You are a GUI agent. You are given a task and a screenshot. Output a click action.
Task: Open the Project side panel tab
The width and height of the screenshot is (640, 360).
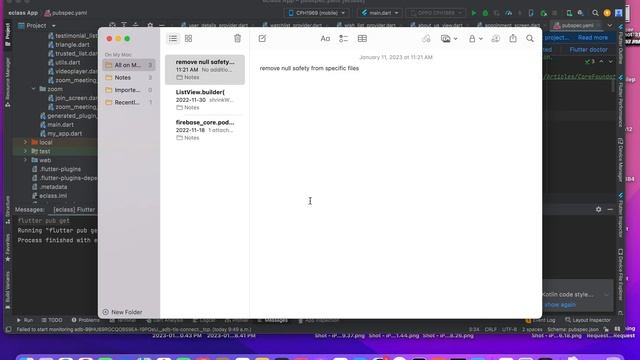[x=7, y=34]
